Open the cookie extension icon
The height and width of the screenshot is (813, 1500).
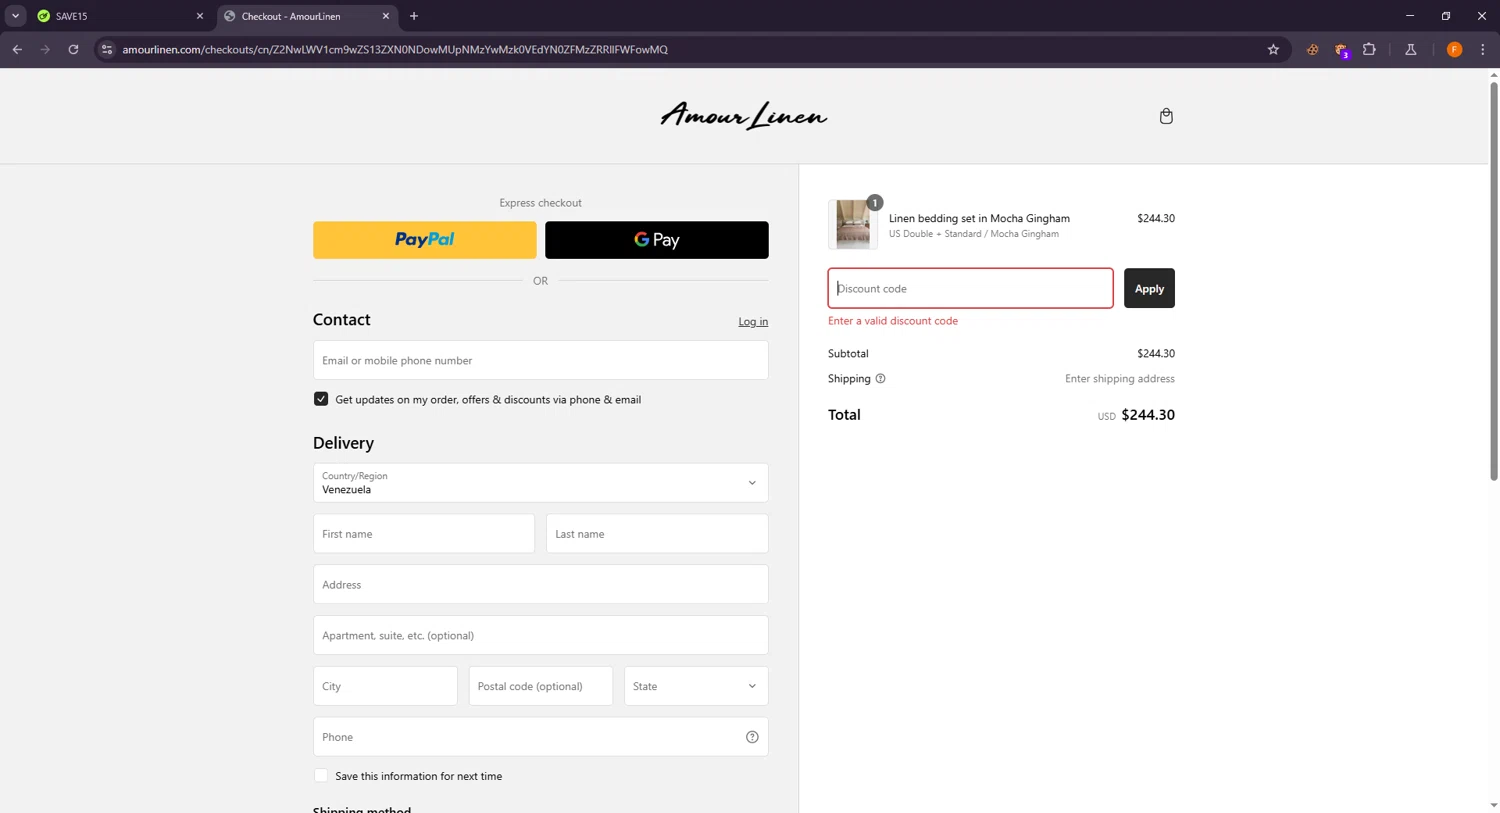(x=1312, y=49)
